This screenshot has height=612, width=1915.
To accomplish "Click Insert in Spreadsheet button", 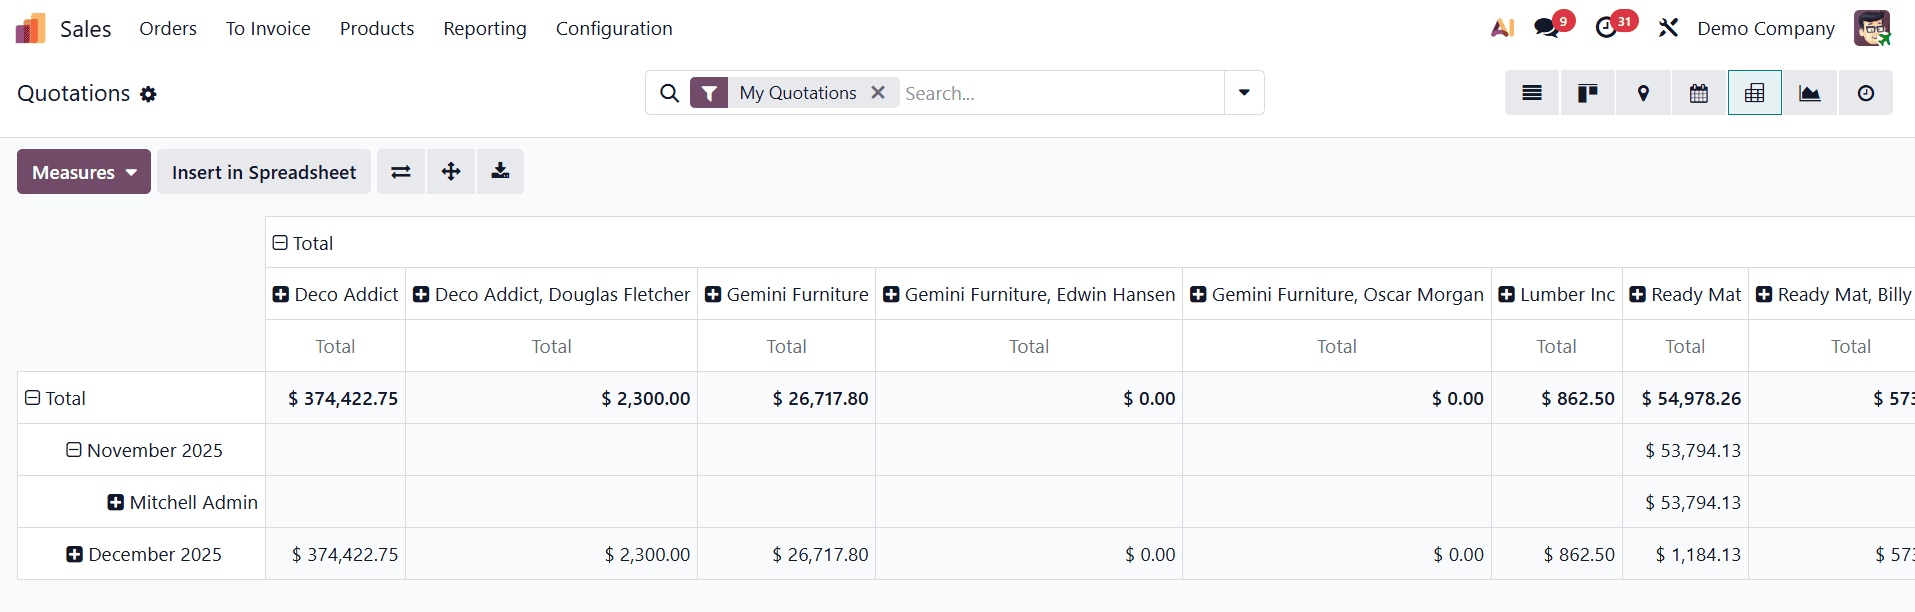I will (264, 172).
